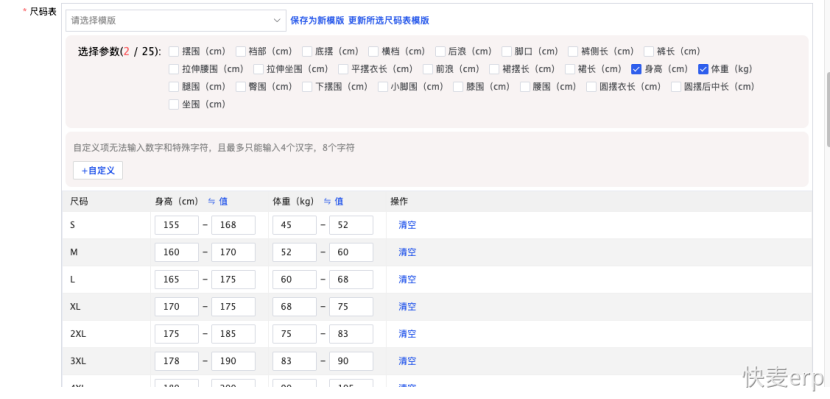Image resolution: width=830 pixels, height=399 pixels.
Task: Open the 请选择模版 template dropdown
Action: click(176, 21)
